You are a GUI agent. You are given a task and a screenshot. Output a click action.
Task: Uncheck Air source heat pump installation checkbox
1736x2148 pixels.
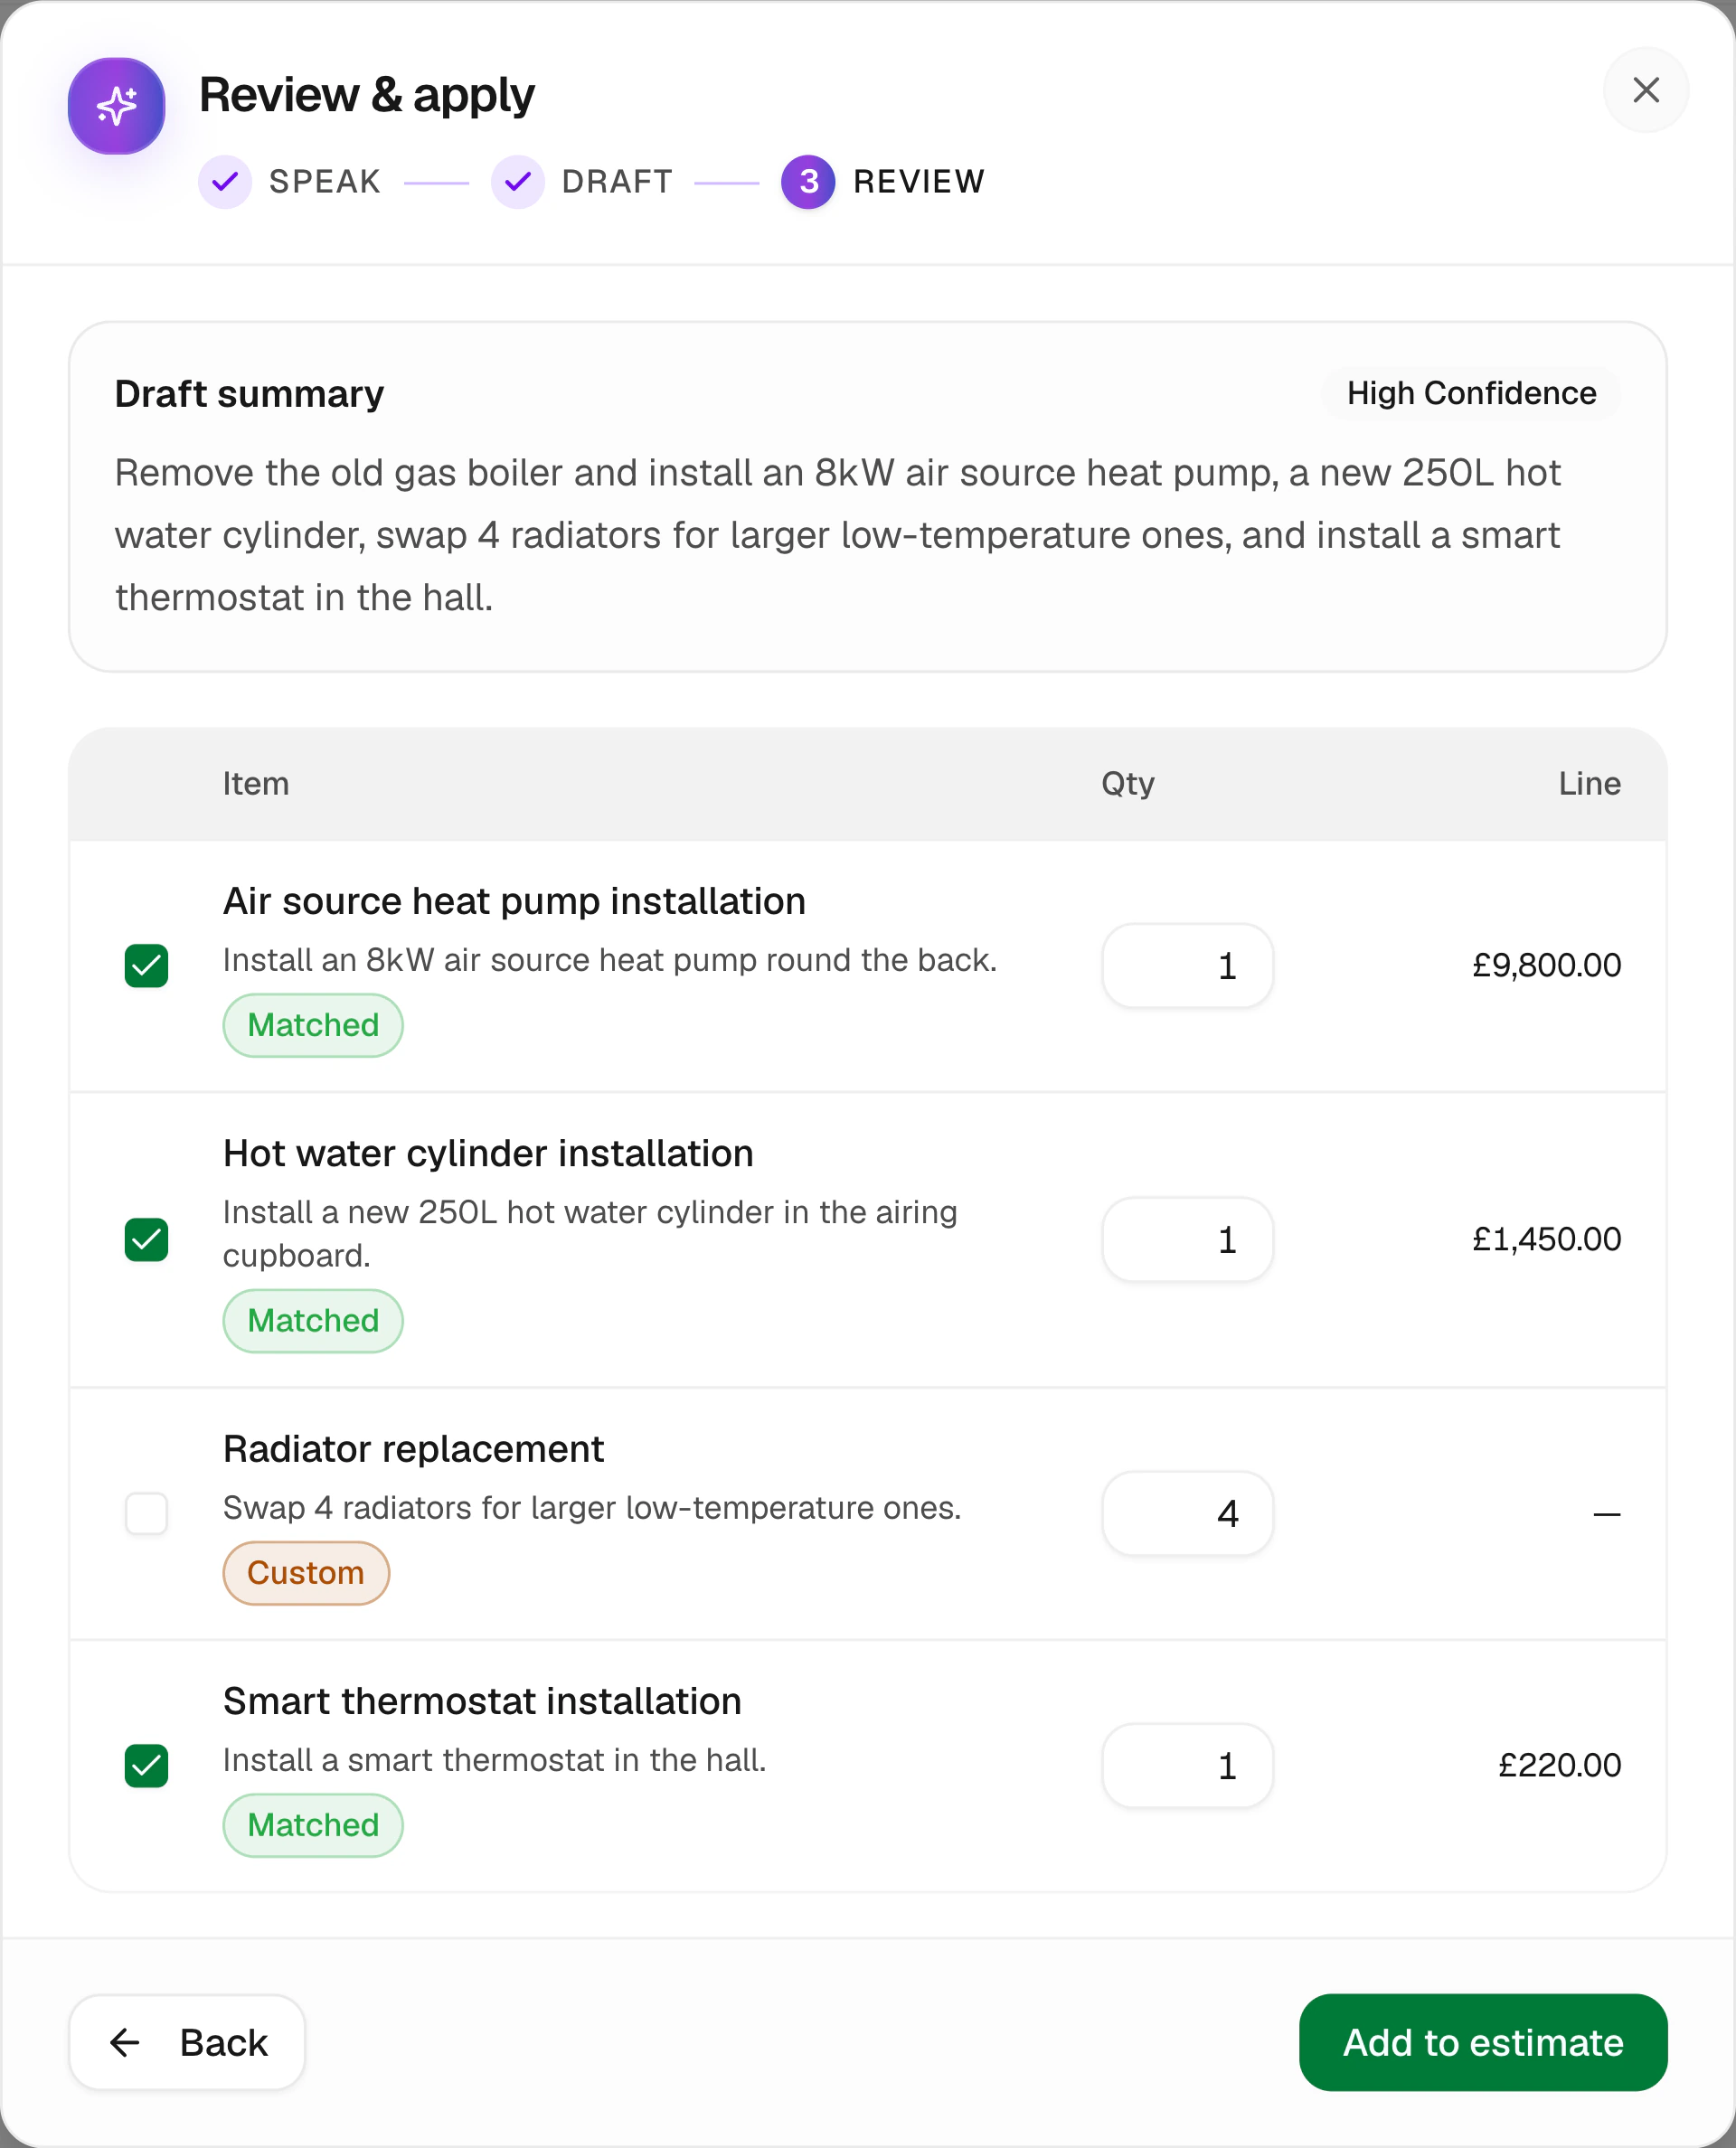(146, 965)
